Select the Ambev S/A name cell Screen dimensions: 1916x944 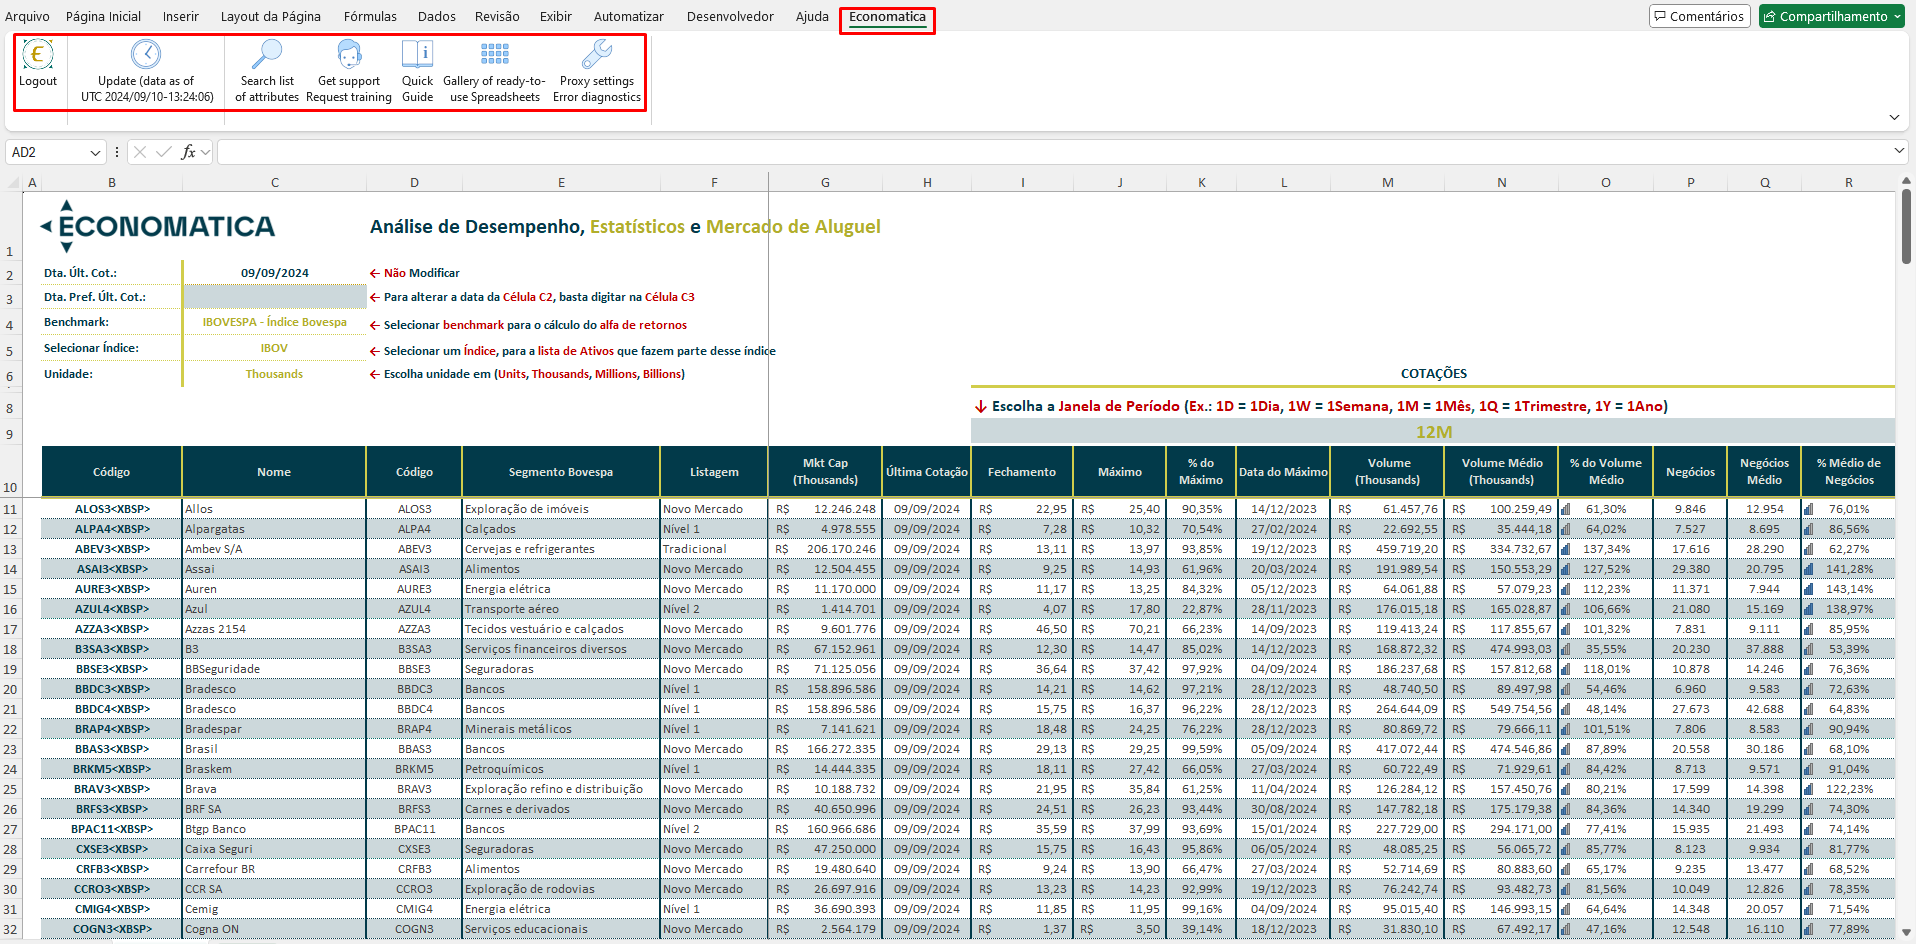point(274,549)
